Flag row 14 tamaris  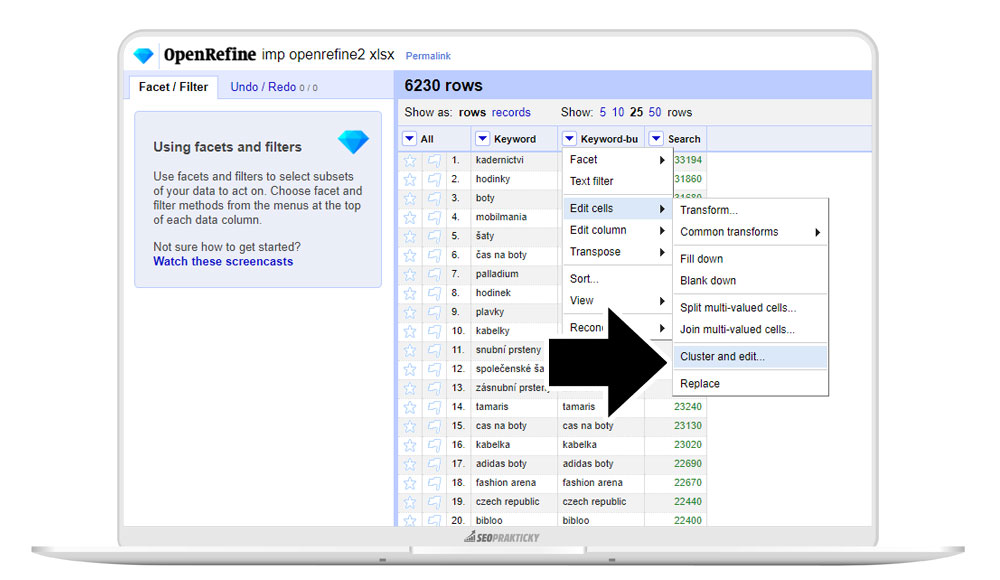434,407
